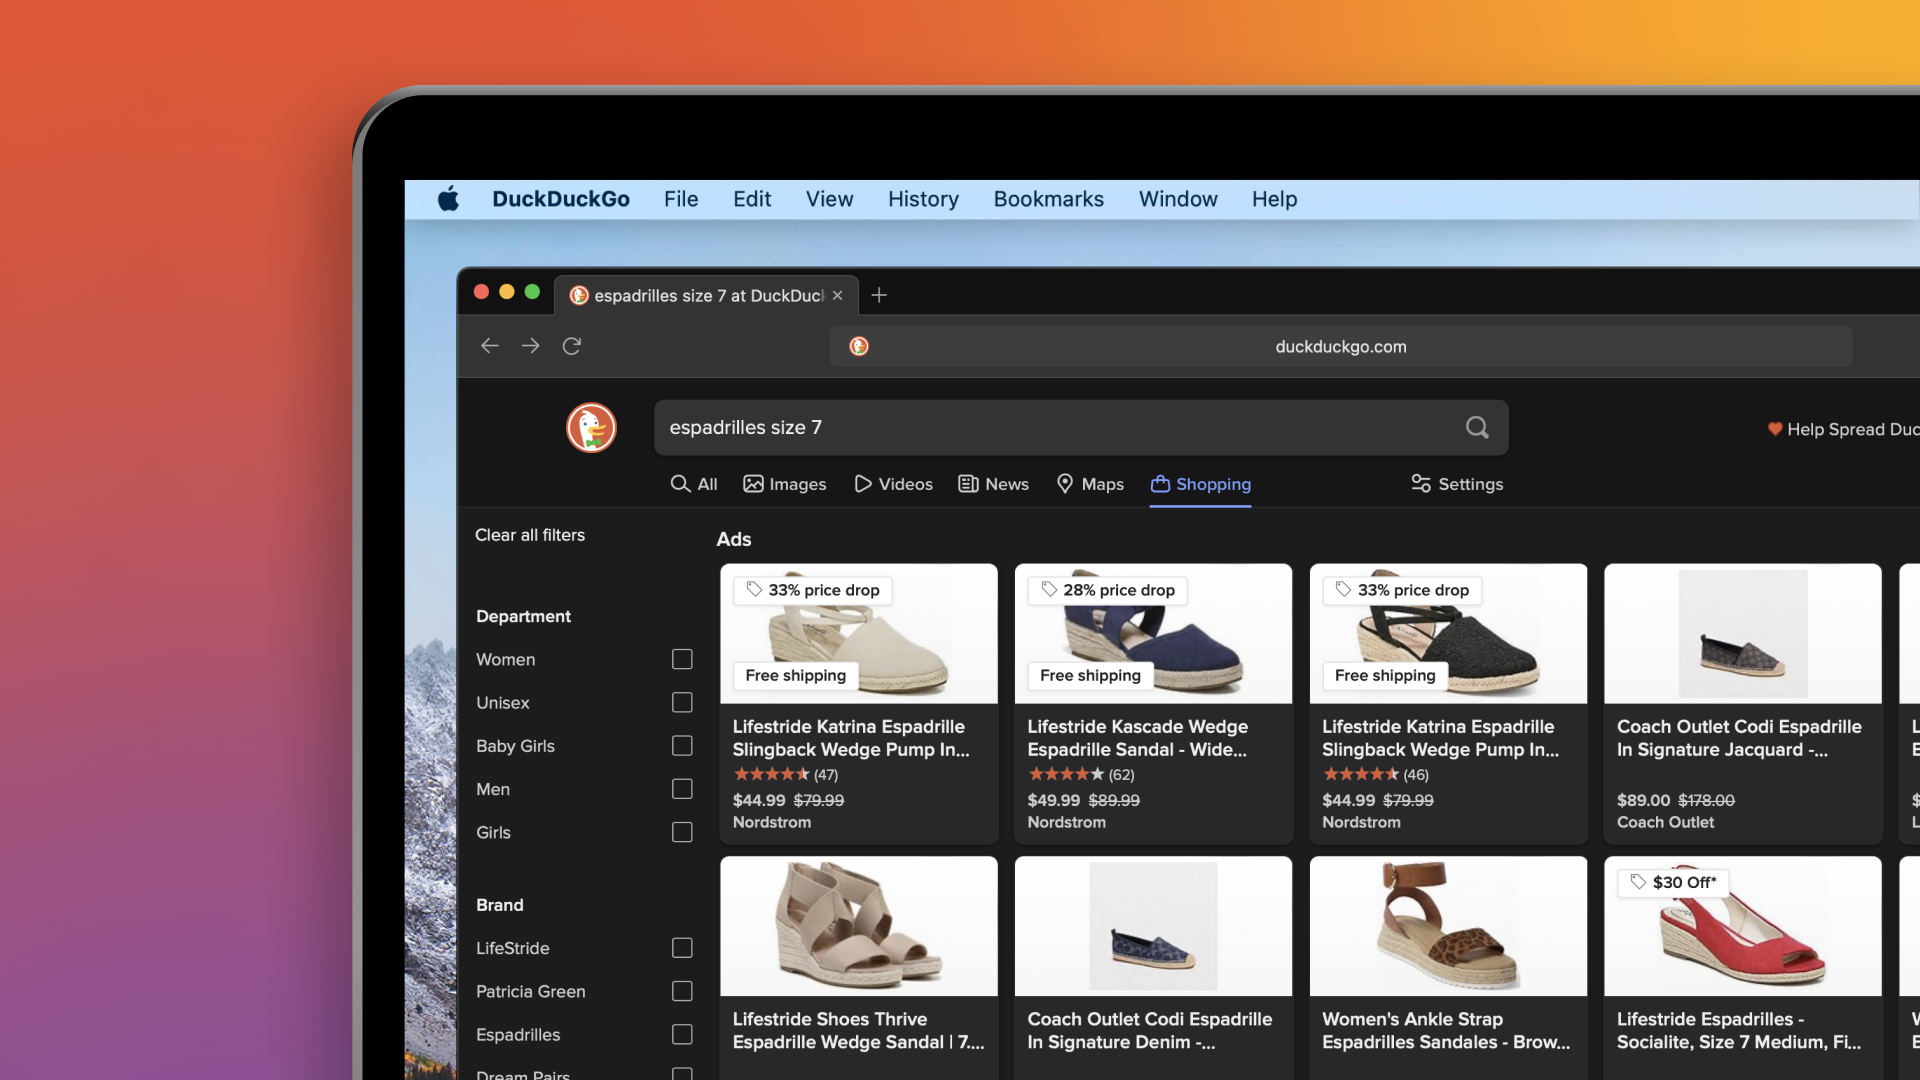The width and height of the screenshot is (1920, 1080).
Task: Check the Men department filter
Action: pos(682,789)
